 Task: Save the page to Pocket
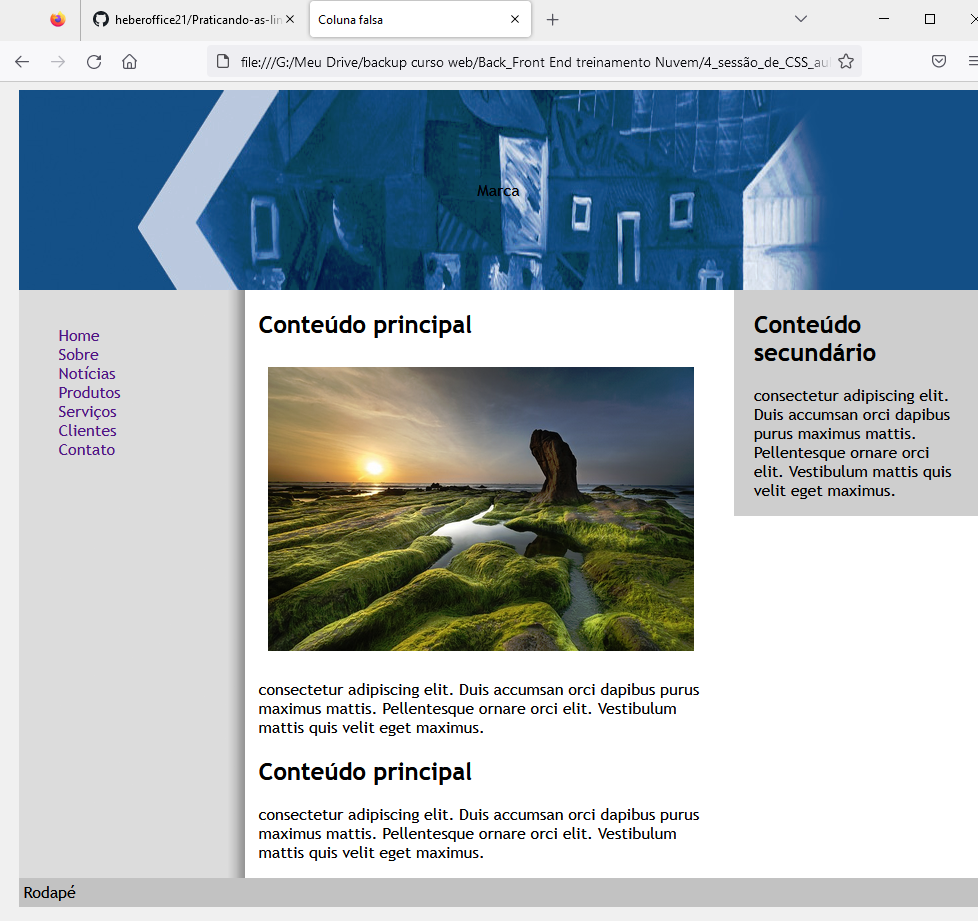[x=939, y=61]
